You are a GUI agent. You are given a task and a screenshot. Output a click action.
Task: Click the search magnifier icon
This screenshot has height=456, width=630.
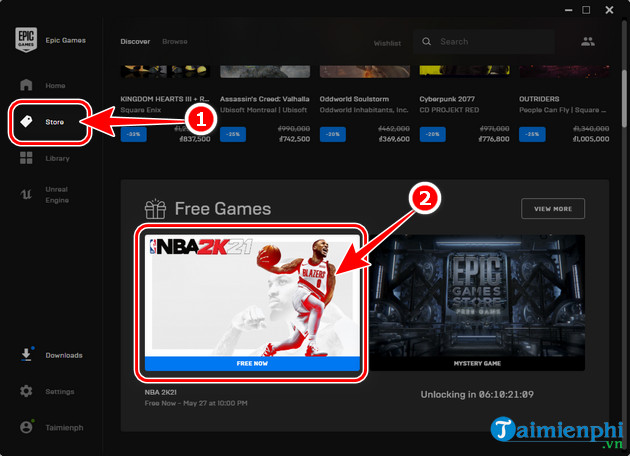click(x=427, y=41)
